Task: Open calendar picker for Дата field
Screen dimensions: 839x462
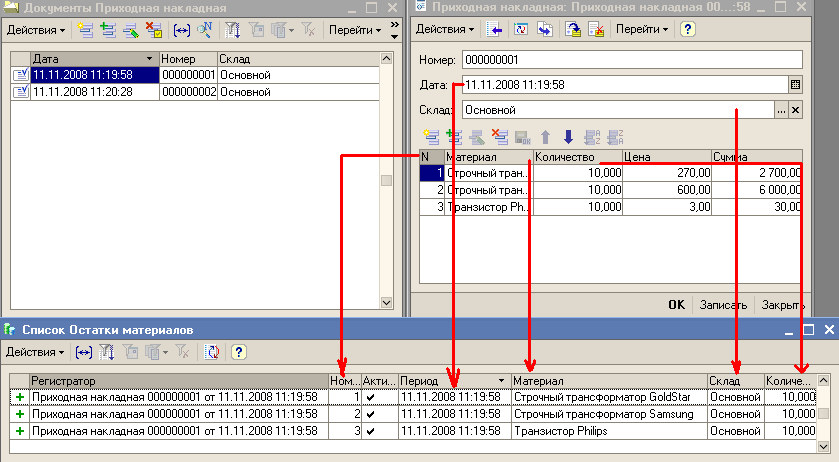Action: coord(795,85)
